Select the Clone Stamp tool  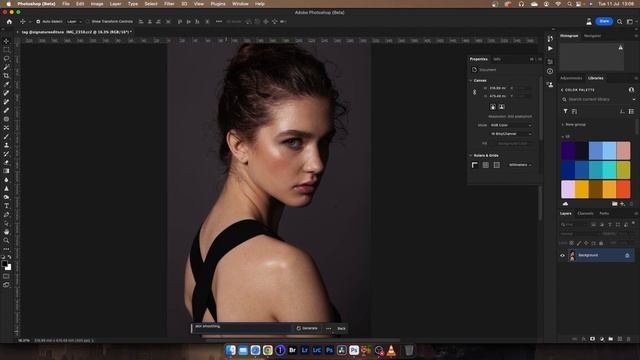click(x=6, y=145)
